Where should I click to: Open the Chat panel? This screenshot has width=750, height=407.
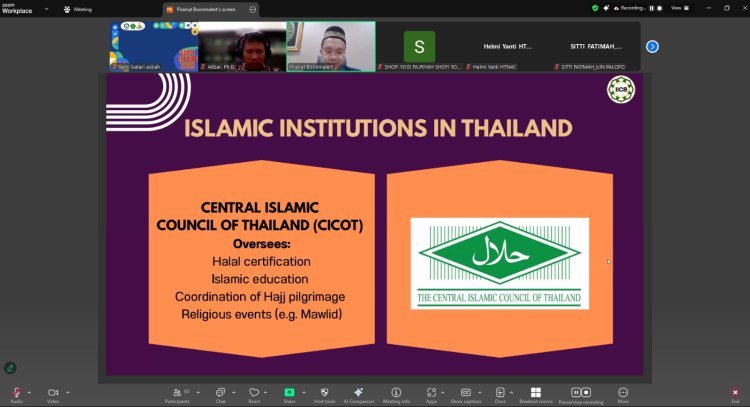[x=221, y=395]
